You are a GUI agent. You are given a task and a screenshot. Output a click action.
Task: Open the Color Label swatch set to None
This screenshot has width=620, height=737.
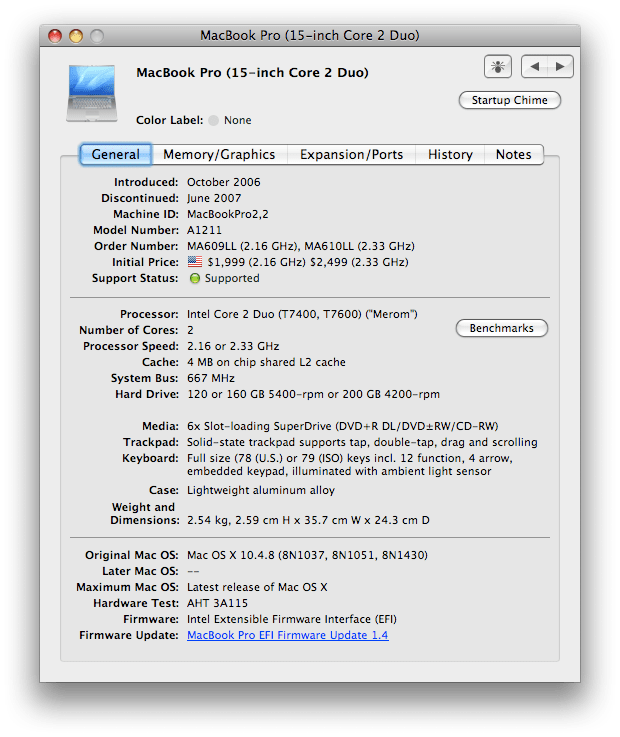[213, 120]
